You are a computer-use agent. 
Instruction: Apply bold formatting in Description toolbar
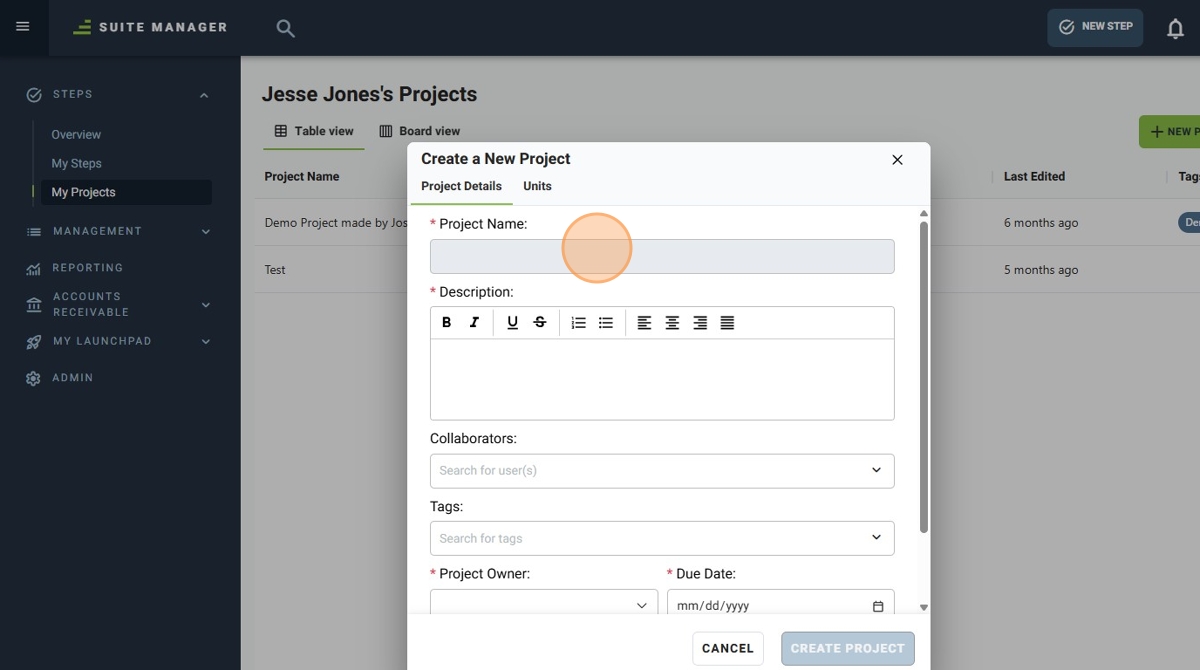(447, 323)
